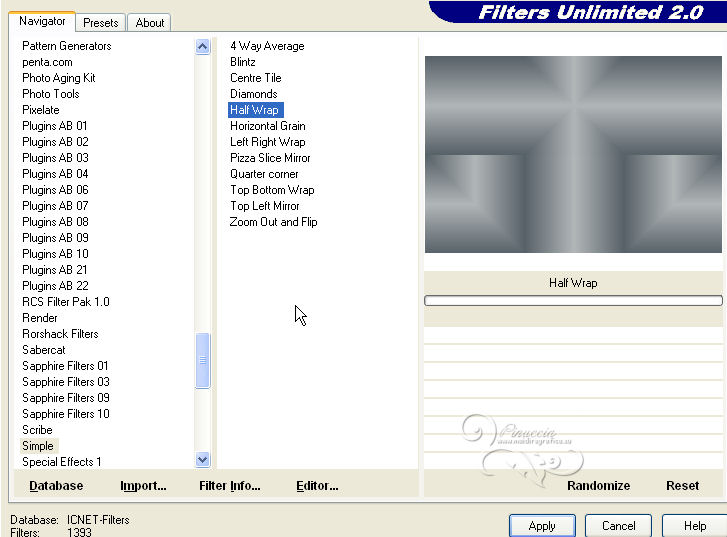Select Plugins AB 04 category
The height and width of the screenshot is (537, 727).
55,174
